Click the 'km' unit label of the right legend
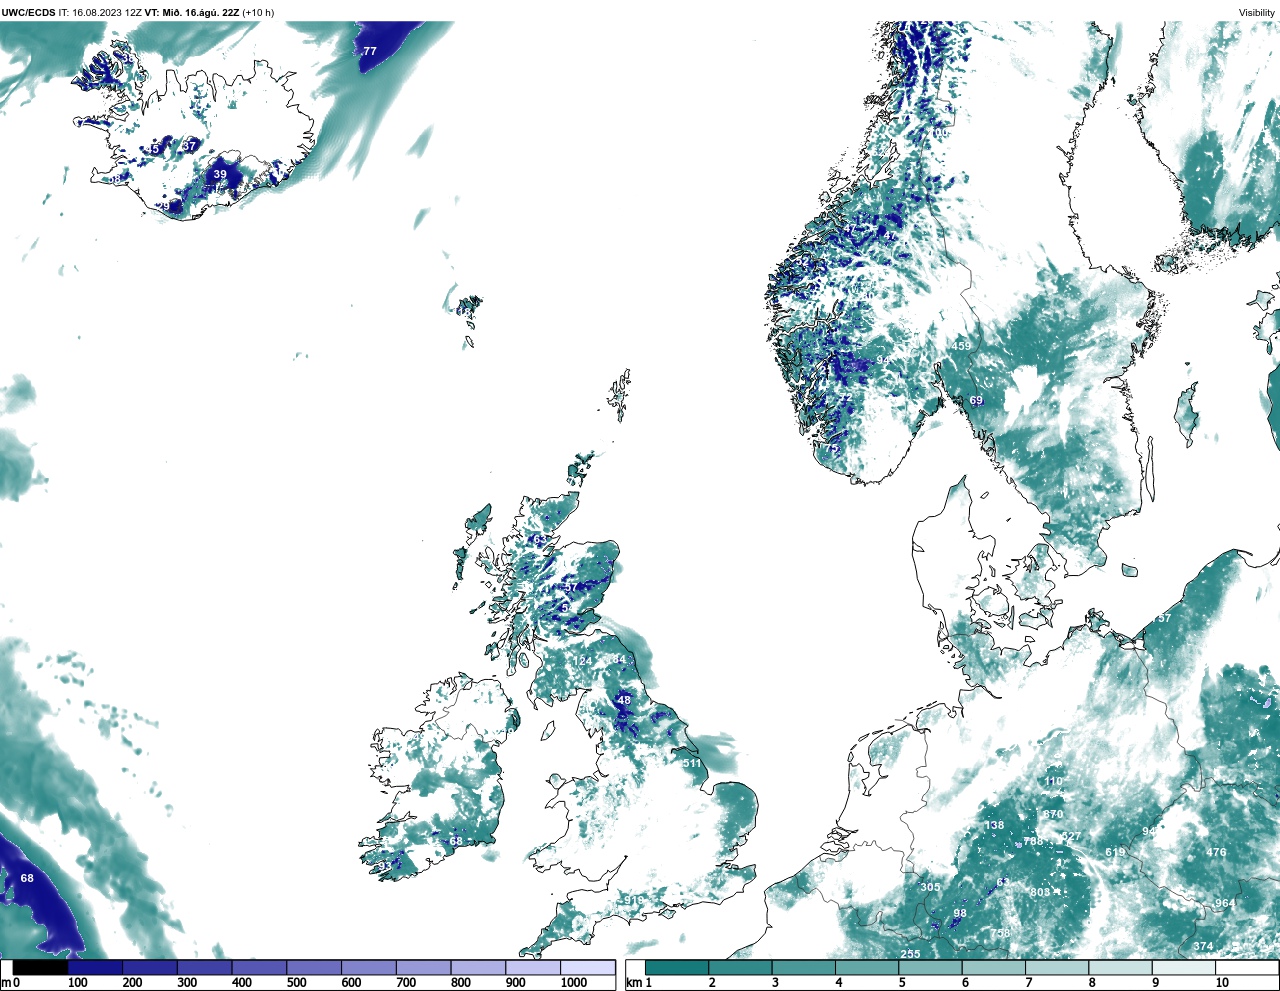The width and height of the screenshot is (1280, 991). point(633,983)
